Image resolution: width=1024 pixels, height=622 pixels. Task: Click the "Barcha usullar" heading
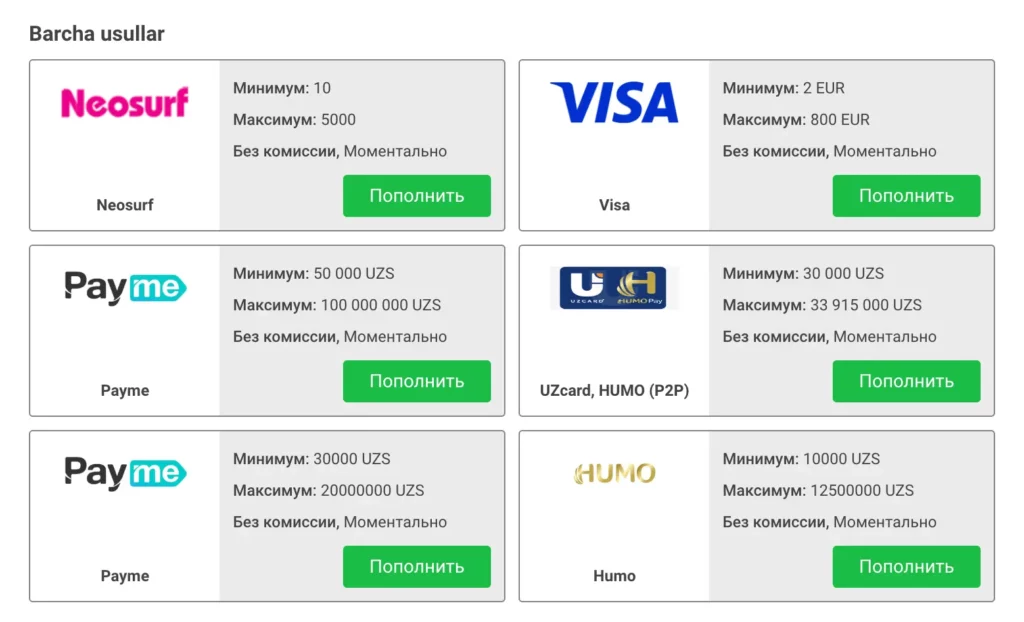[x=97, y=34]
